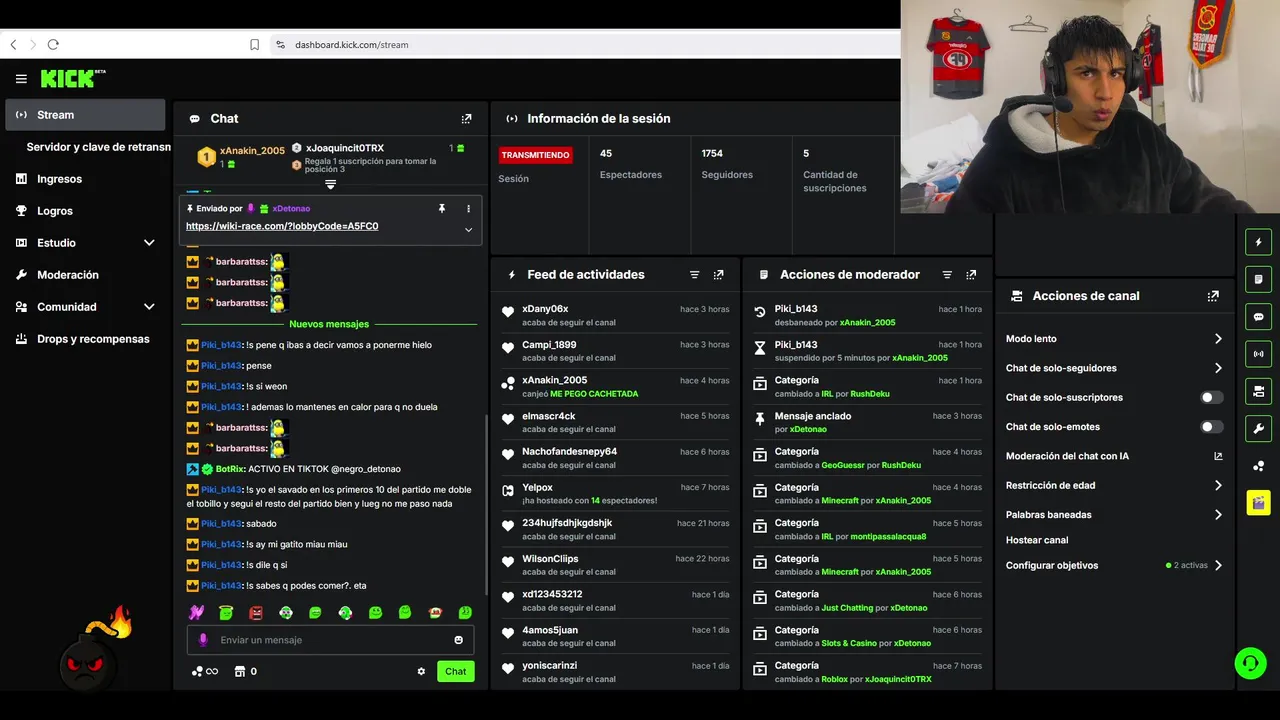
Task: Click into the Enviar un mensaje field
Action: pos(330,640)
